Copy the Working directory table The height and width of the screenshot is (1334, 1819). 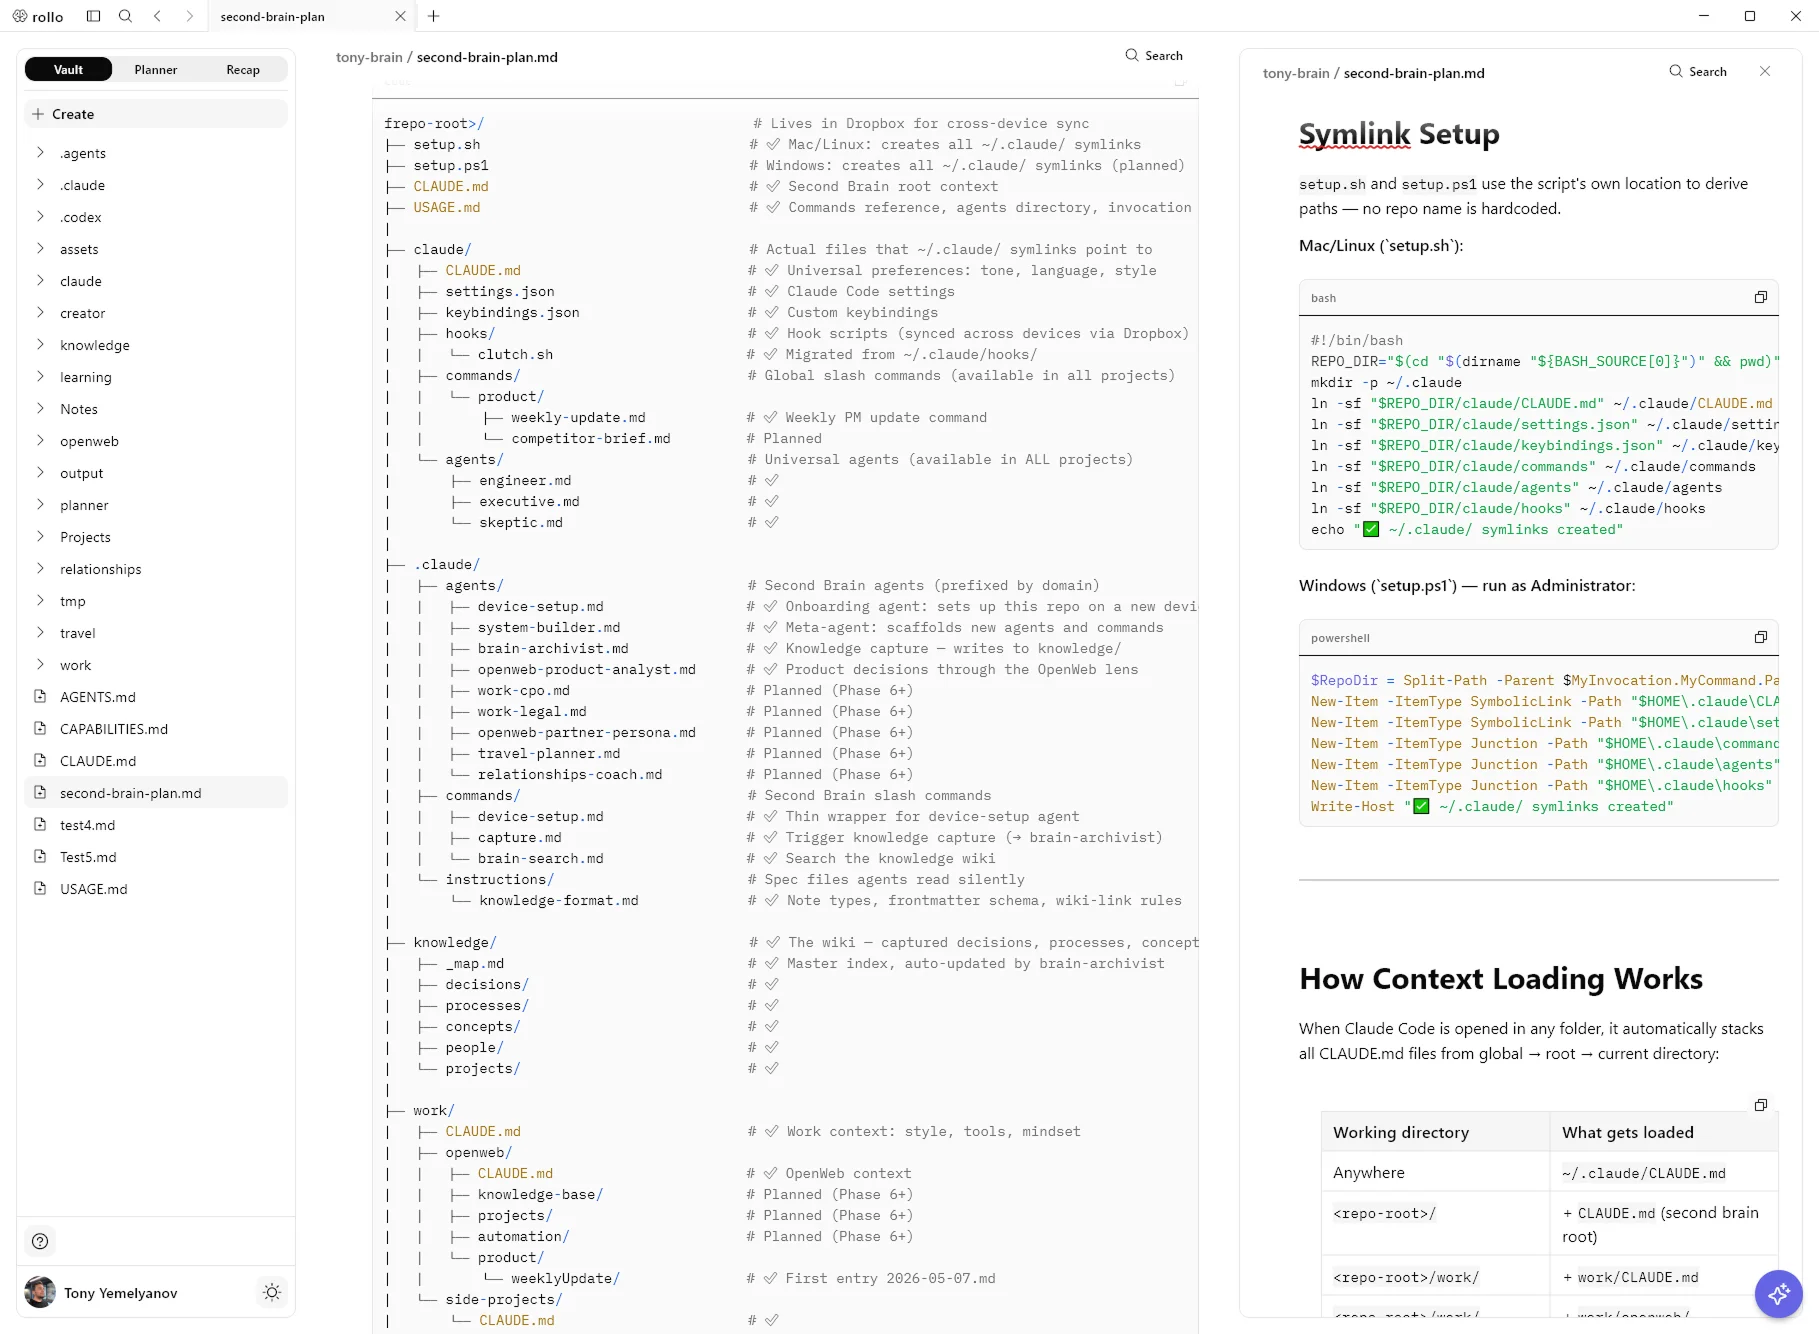[1761, 1105]
